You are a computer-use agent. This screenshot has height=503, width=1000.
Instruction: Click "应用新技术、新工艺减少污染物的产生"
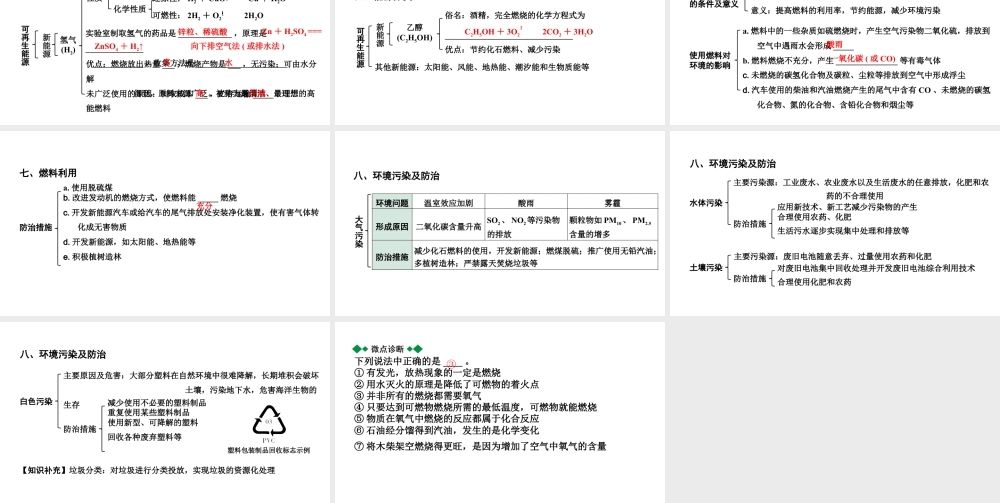(847, 207)
